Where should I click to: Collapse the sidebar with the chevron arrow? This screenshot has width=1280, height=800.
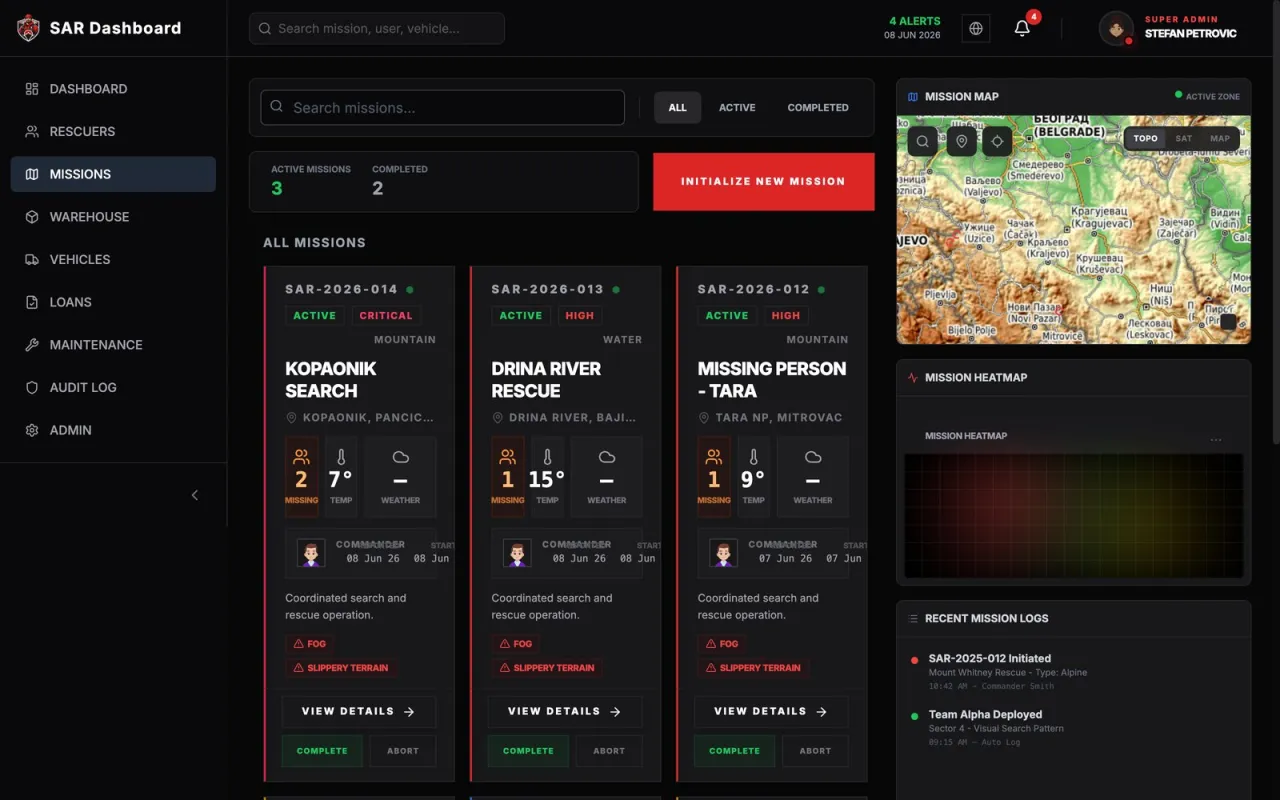pos(195,495)
